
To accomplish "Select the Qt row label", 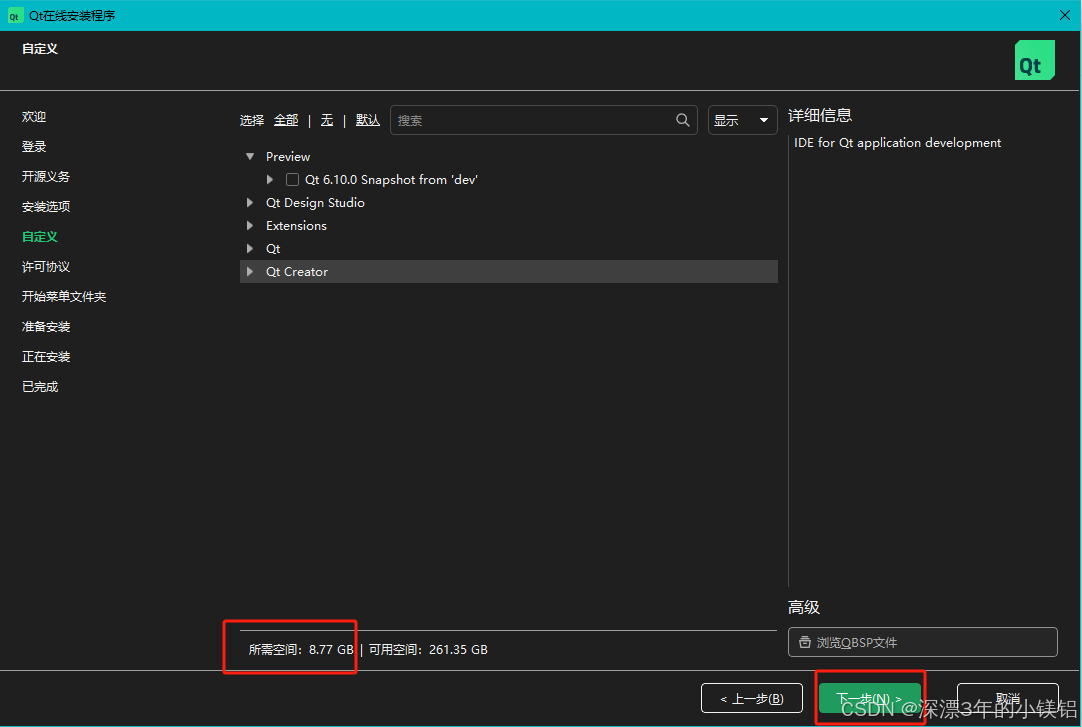I will pos(273,248).
